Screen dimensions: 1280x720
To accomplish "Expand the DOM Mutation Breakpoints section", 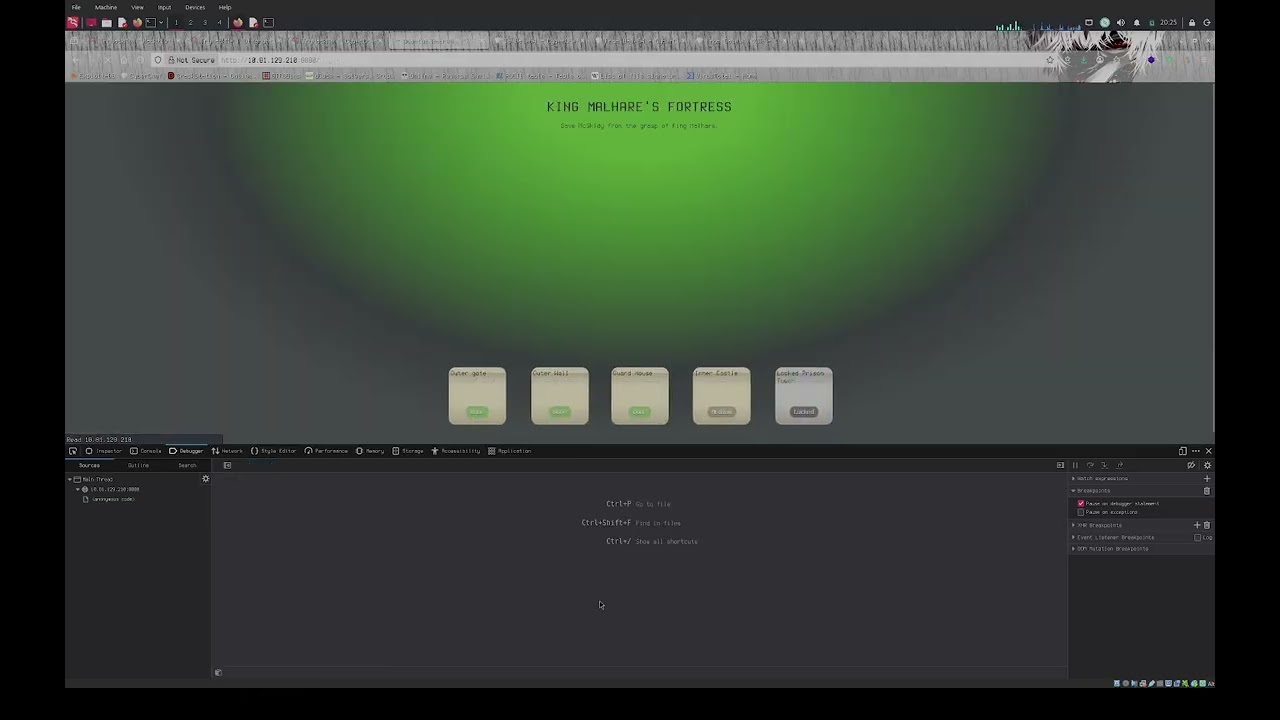I will click(1073, 549).
